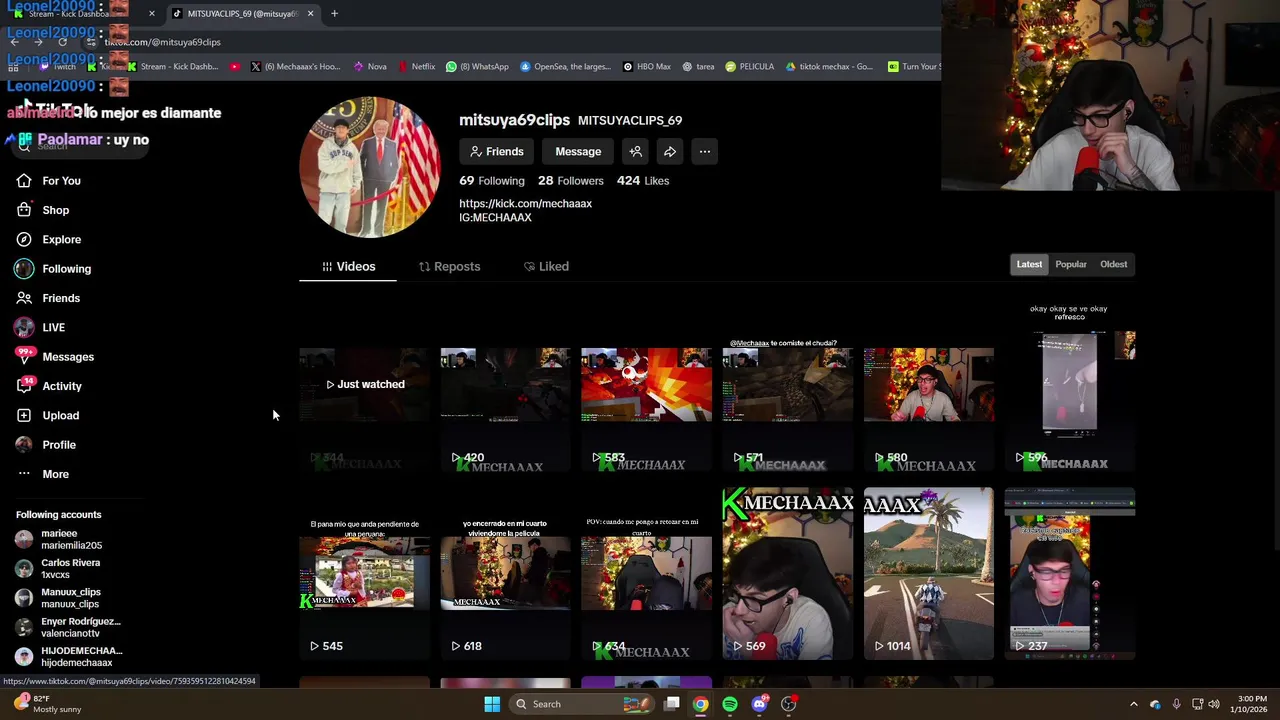Viewport: 1280px width, 720px height.
Task: Show hidden system tray icons
Action: click(1133, 704)
